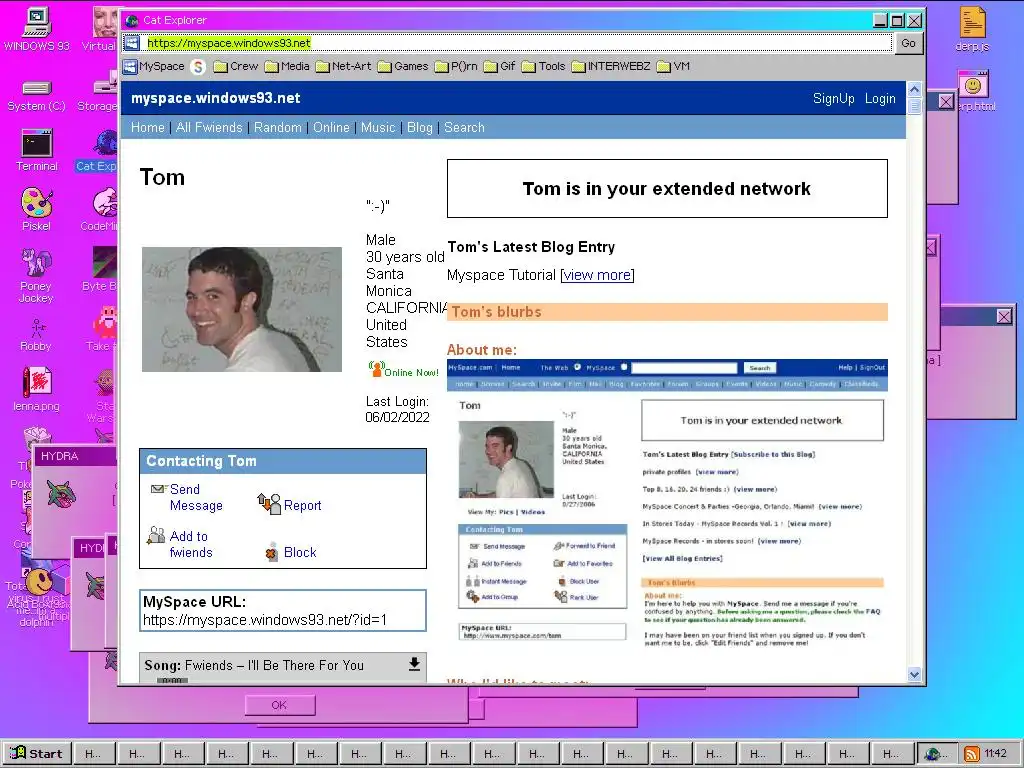Click the Report user icon
This screenshot has width=1024, height=768.
(x=268, y=504)
